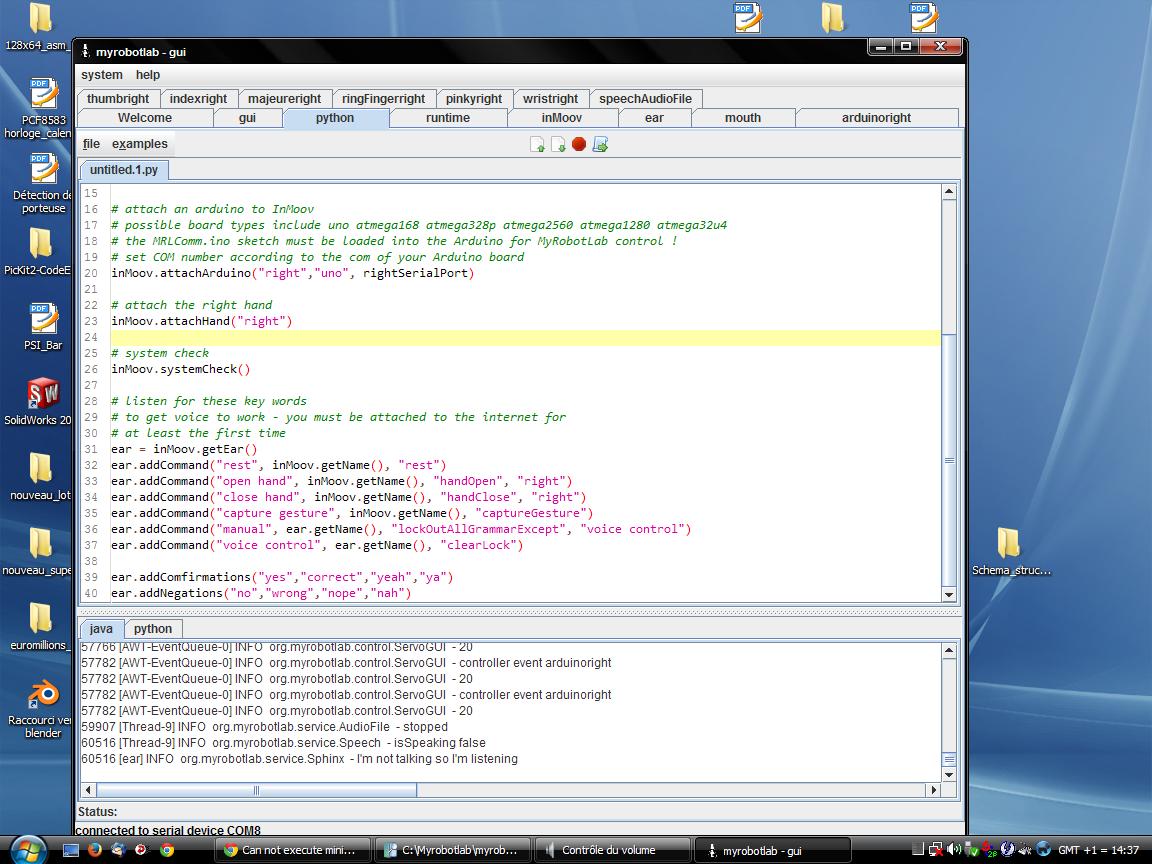1152x864 pixels.
Task: Click the inMoov.attachArduino code line
Action: pos(293,273)
